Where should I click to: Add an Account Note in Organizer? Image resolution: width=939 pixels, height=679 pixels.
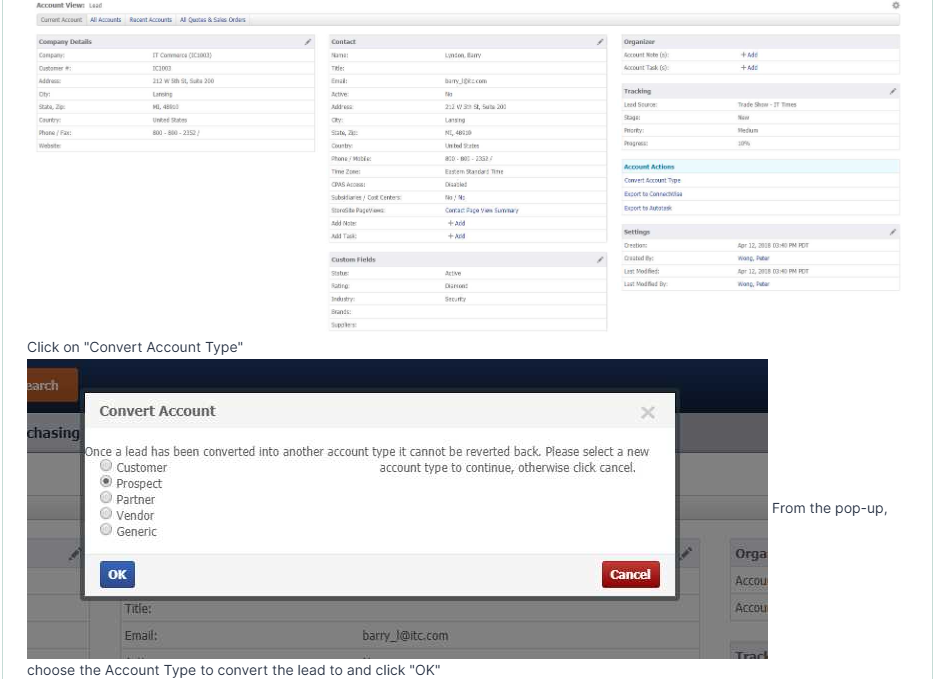(749, 55)
